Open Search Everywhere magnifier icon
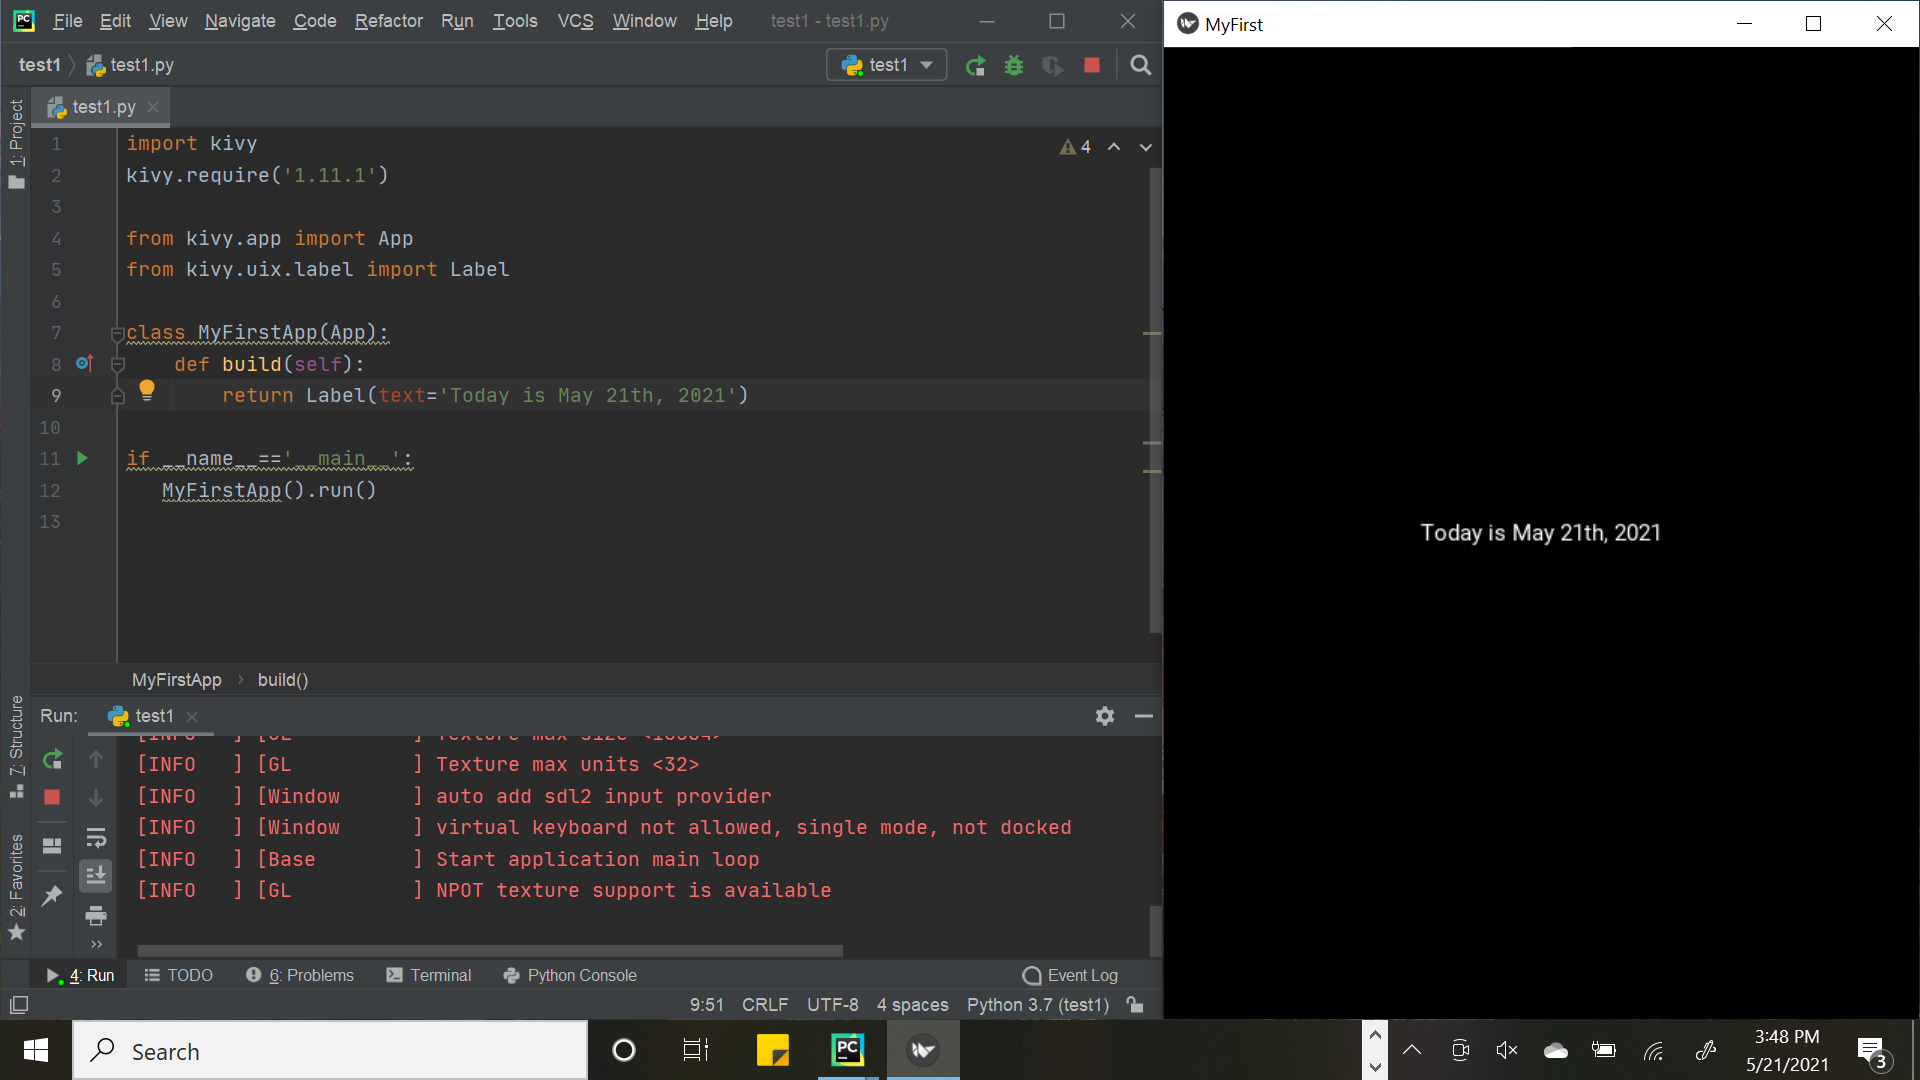 pyautogui.click(x=1140, y=66)
